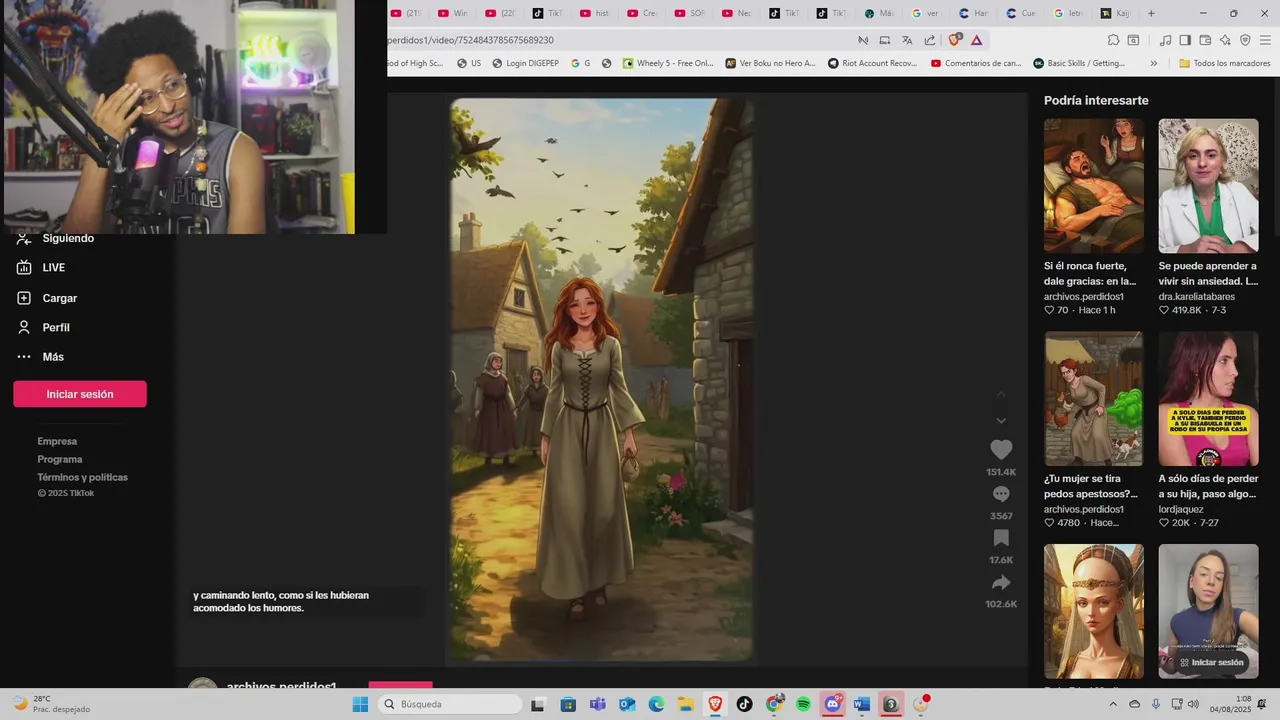Open TikTok app from the taskbar

point(744,704)
